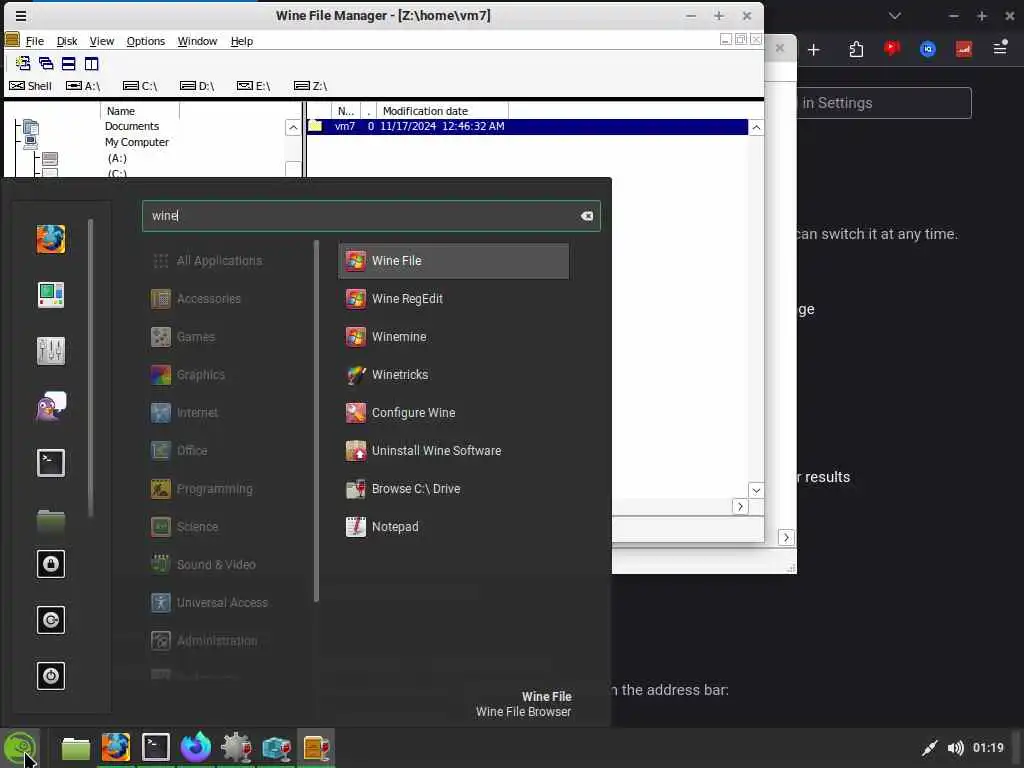Click the power off button

point(51,676)
